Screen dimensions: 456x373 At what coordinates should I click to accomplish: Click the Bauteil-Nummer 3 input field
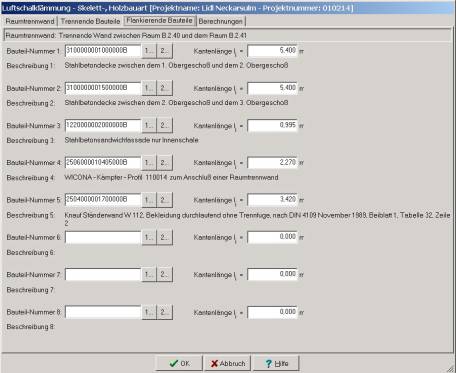(103, 125)
